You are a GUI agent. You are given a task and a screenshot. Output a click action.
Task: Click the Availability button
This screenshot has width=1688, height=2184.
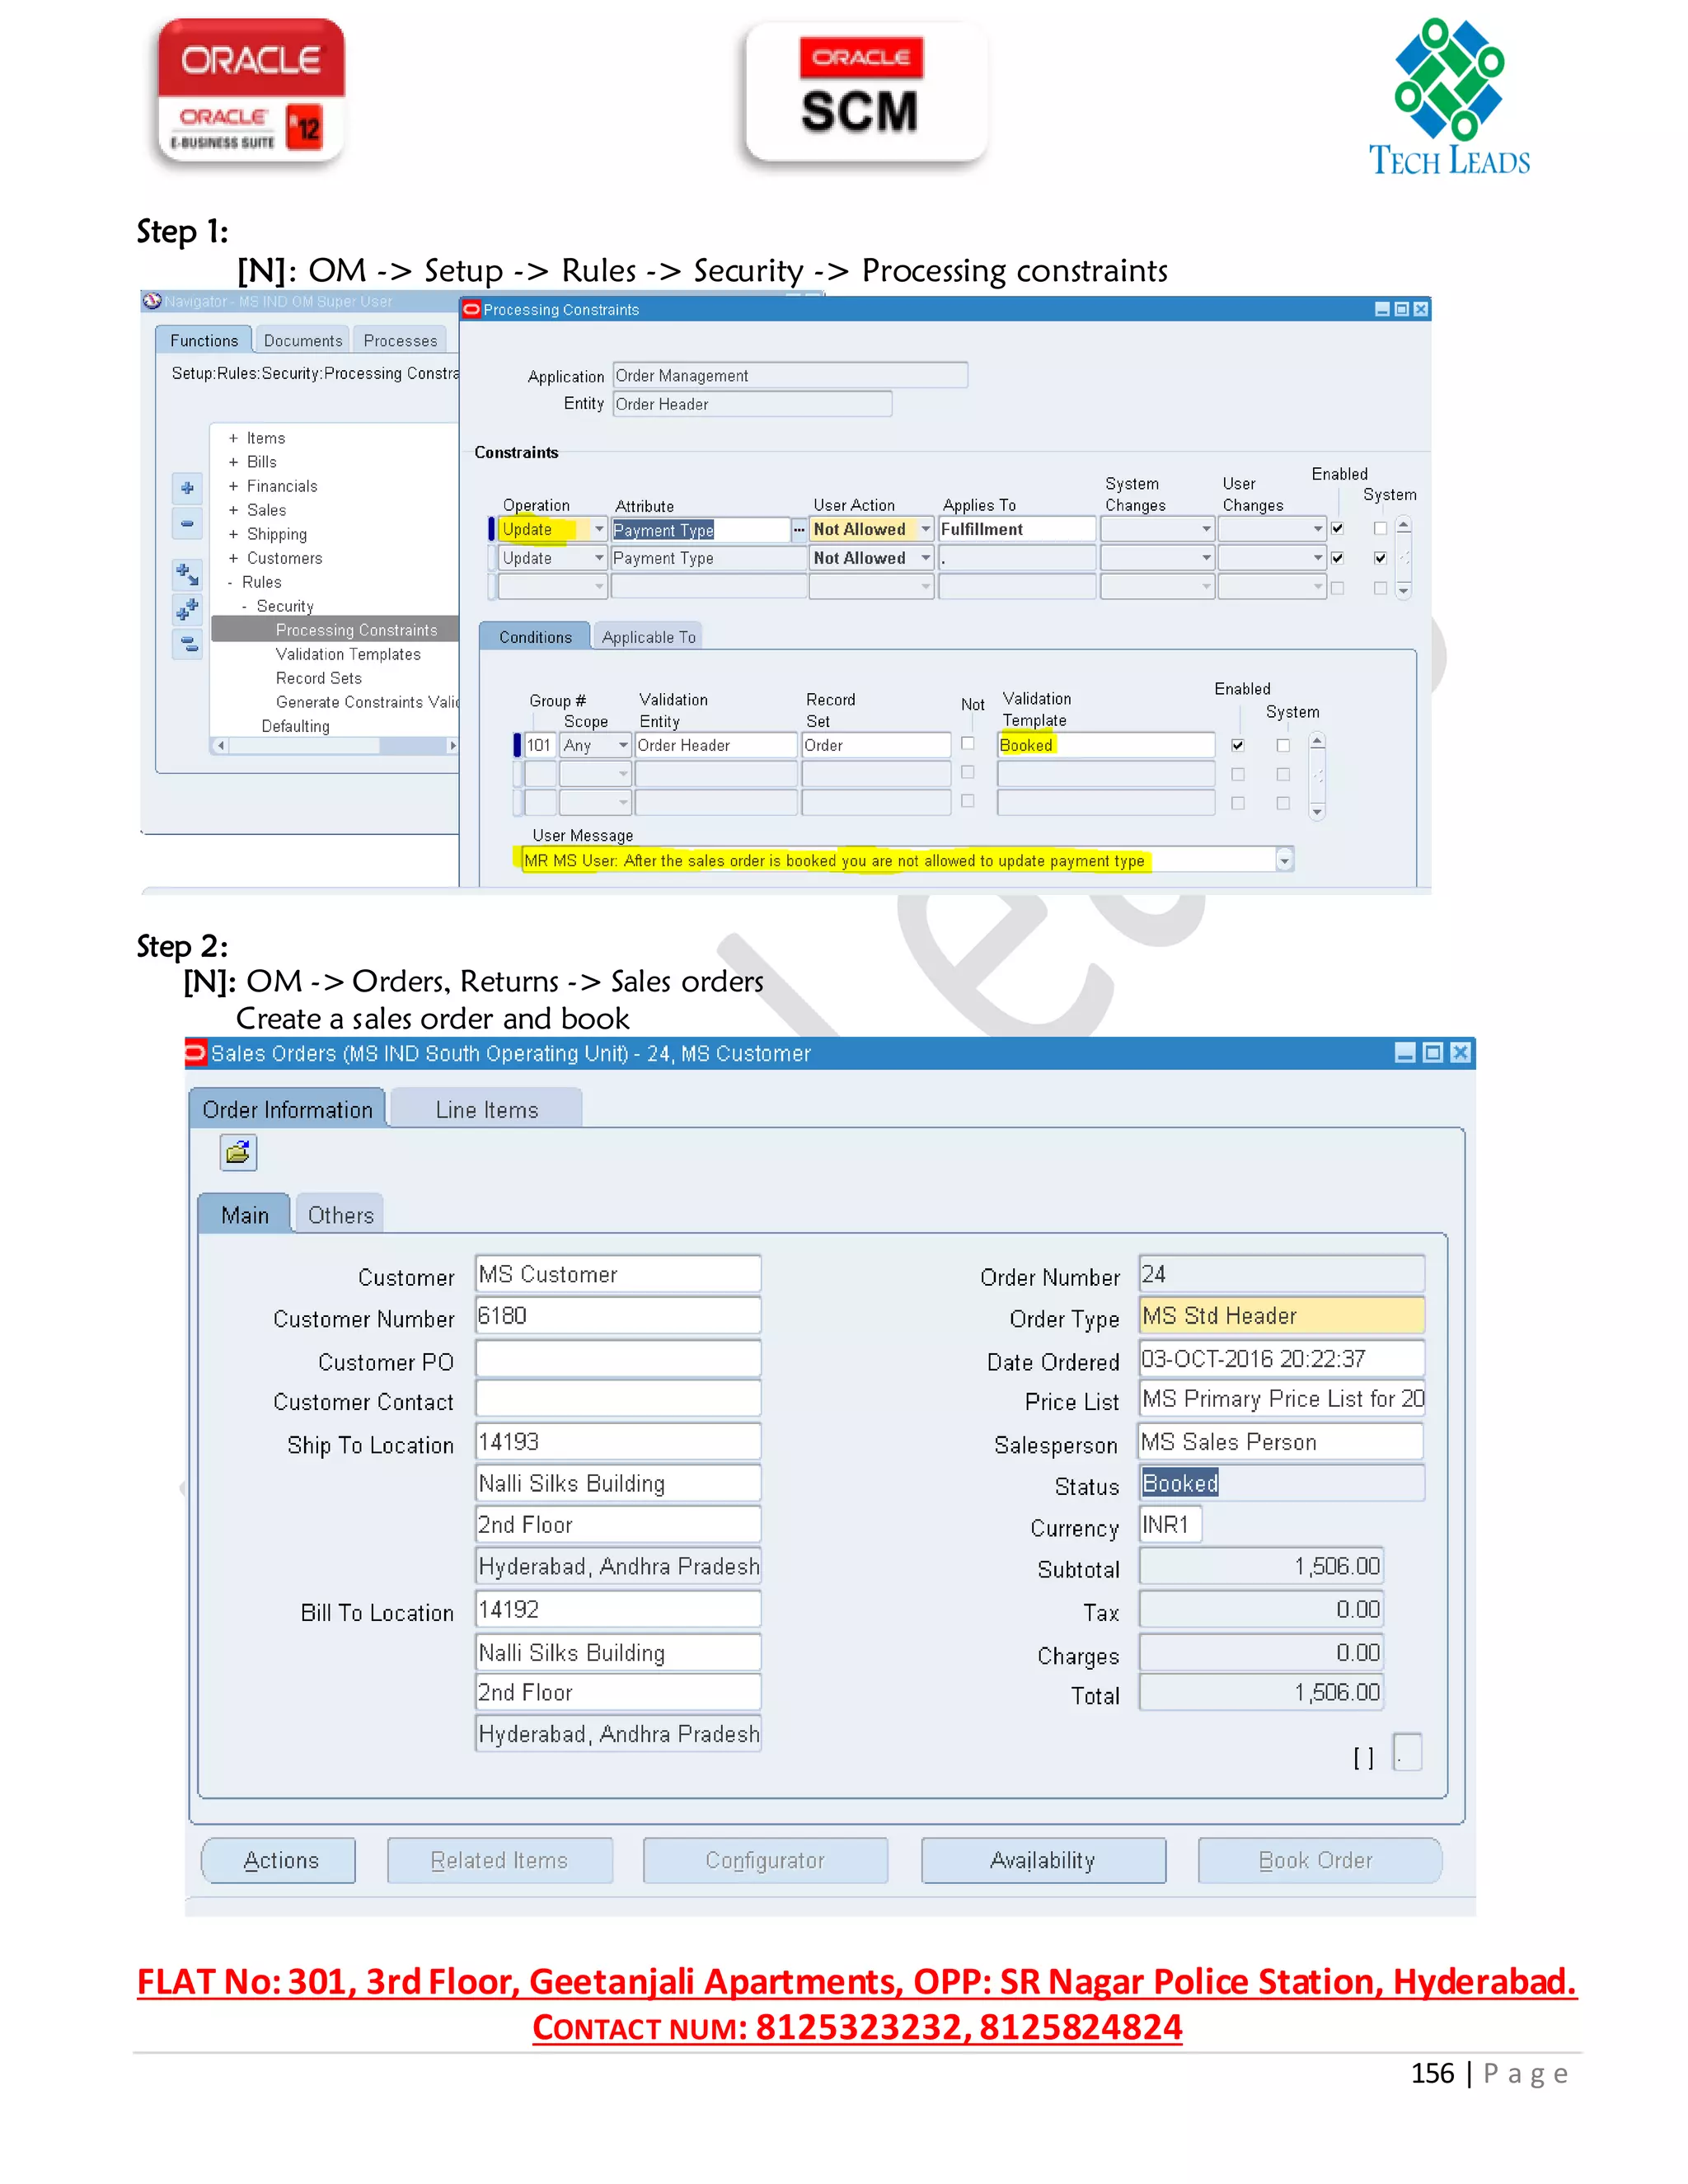[x=1042, y=1861]
